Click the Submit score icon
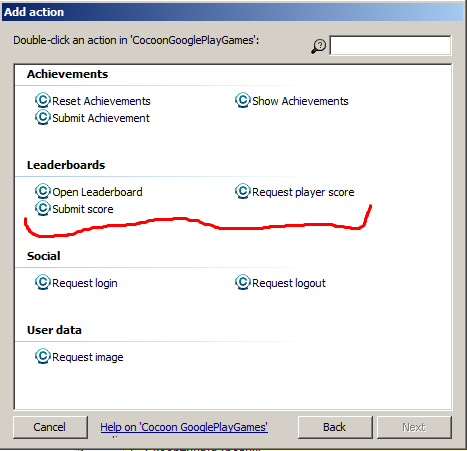The height and width of the screenshot is (451, 467). coord(43,208)
